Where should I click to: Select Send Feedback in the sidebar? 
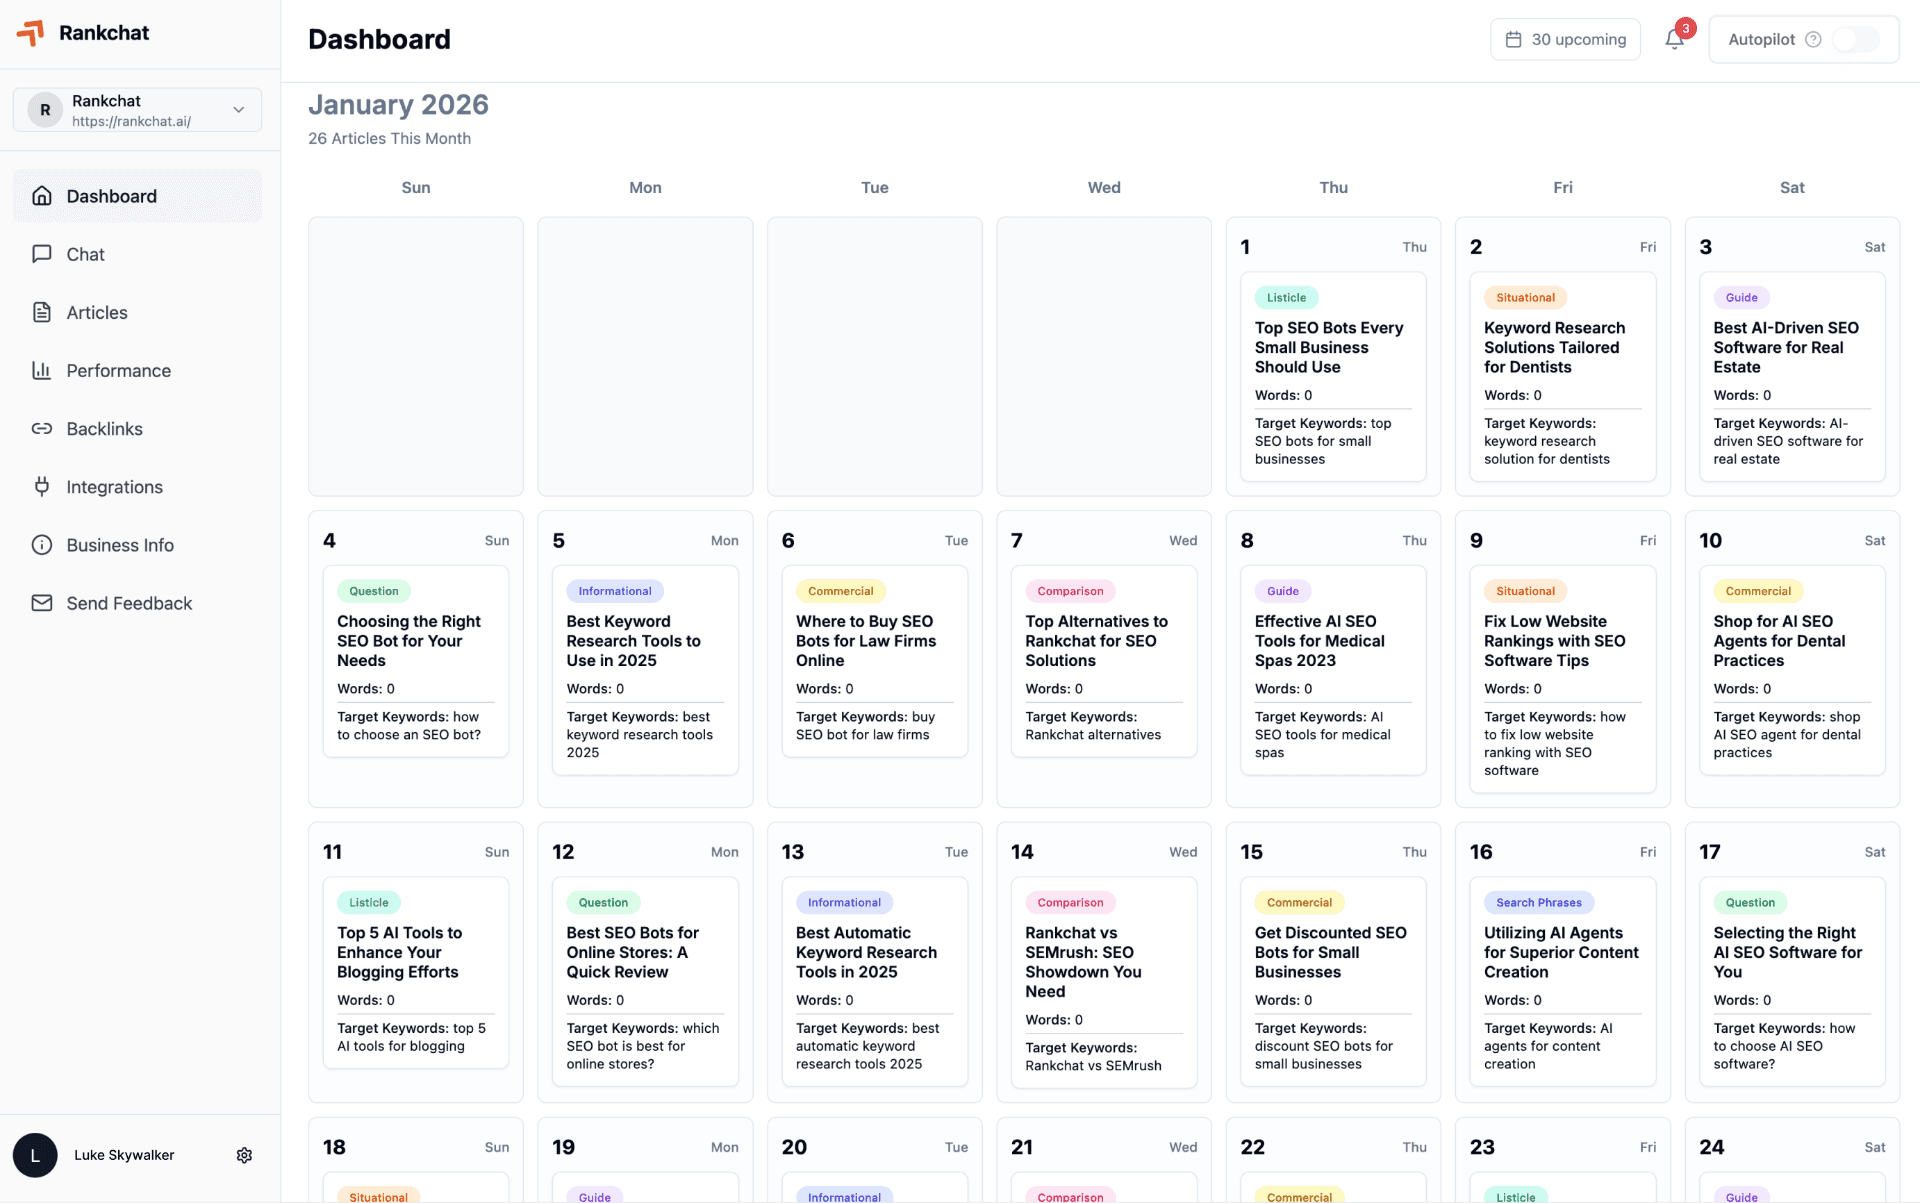pos(129,603)
